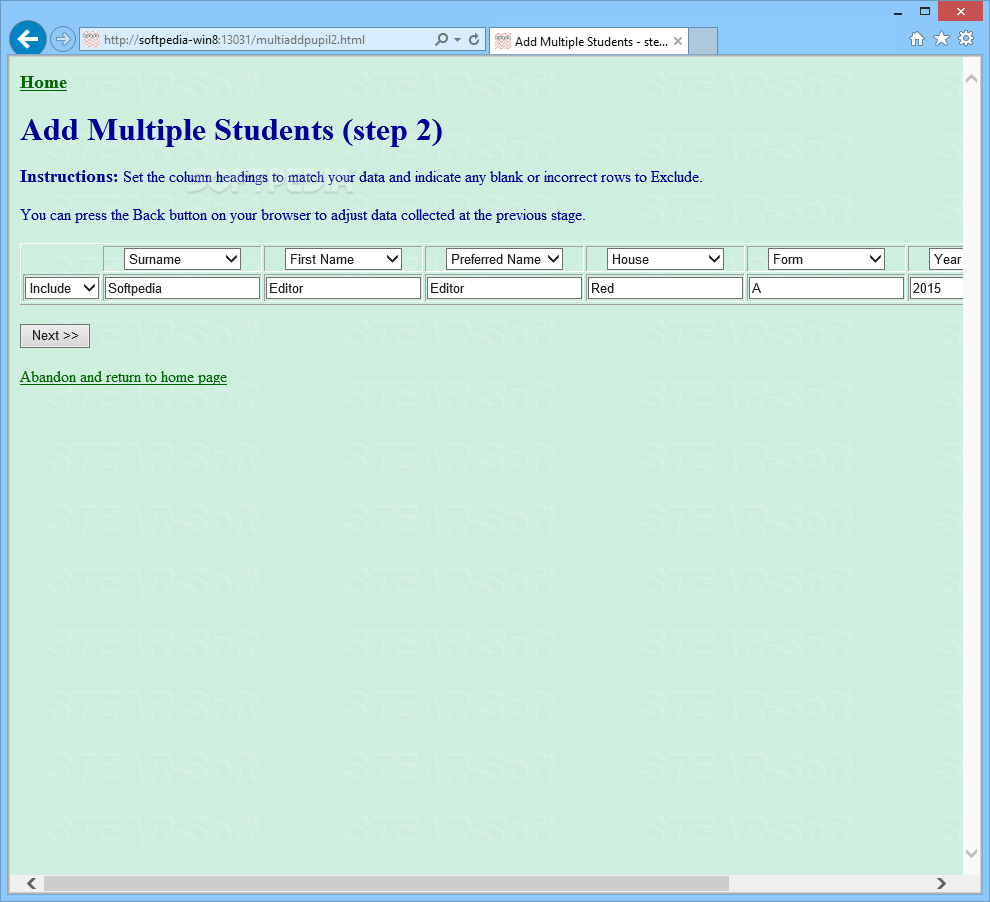The image size is (990, 902).
Task: Click the browser Home icon
Action: [x=916, y=39]
